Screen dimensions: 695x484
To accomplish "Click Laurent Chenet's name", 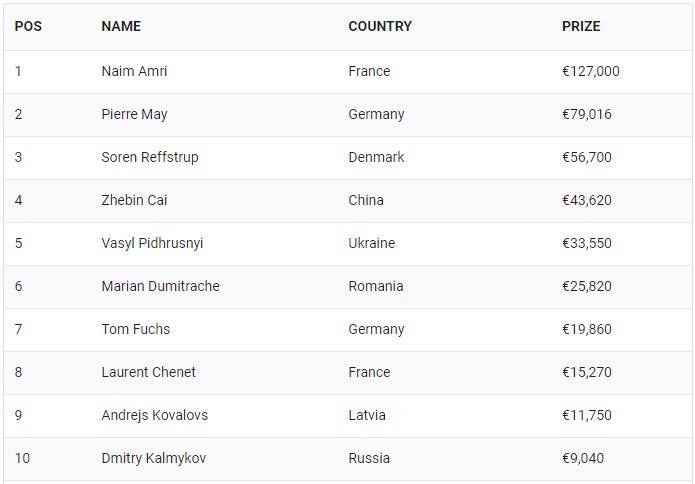I will [x=148, y=372].
